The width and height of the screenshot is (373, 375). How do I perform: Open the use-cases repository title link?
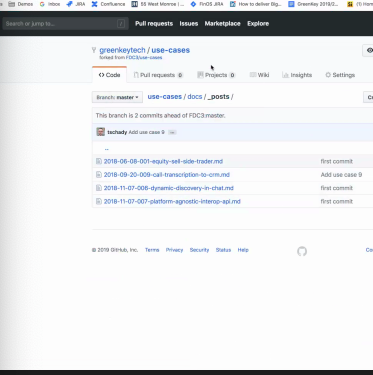171,50
